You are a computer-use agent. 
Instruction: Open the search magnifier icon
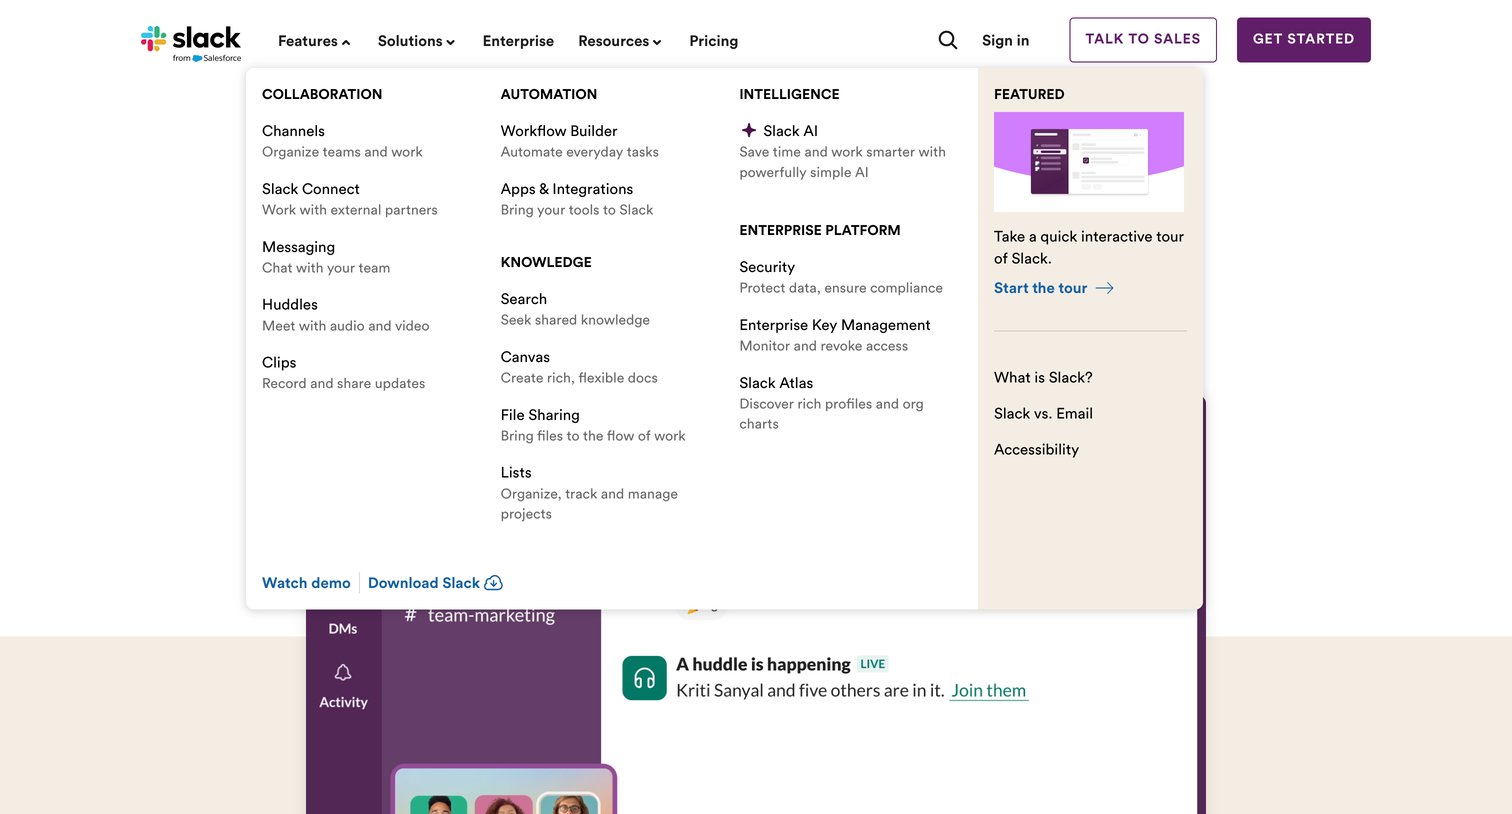tap(948, 40)
